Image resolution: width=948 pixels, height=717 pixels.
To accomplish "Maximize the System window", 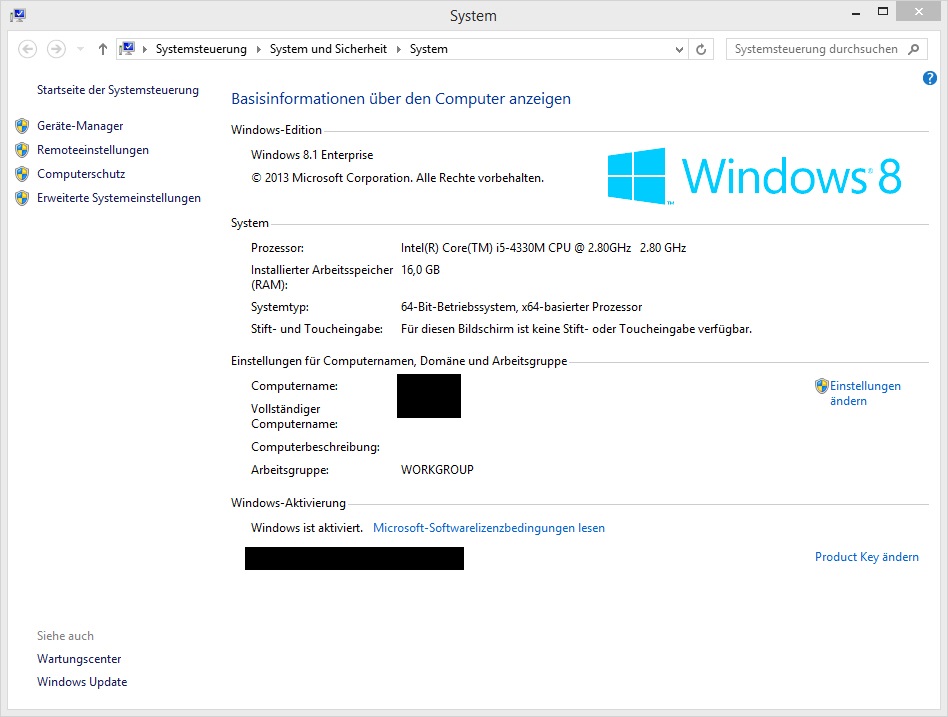I will (883, 12).
